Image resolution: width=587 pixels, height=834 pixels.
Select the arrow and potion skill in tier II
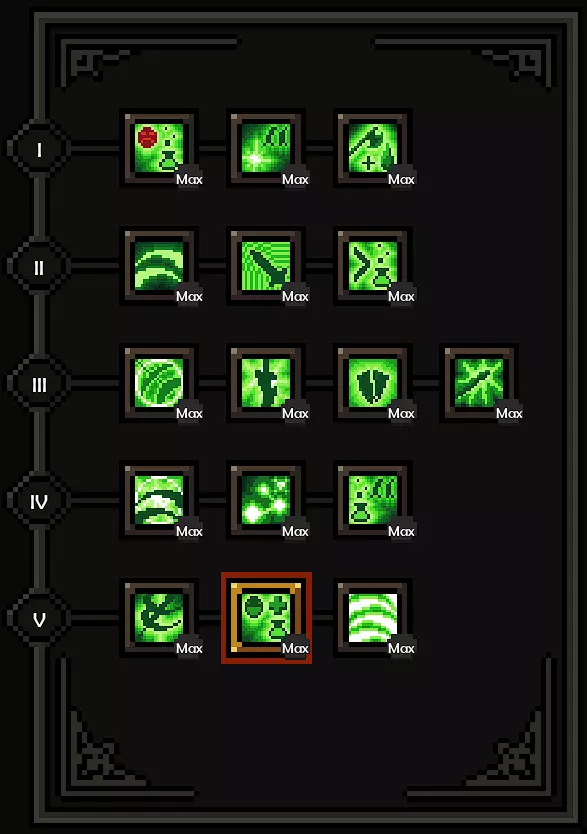tap(372, 265)
